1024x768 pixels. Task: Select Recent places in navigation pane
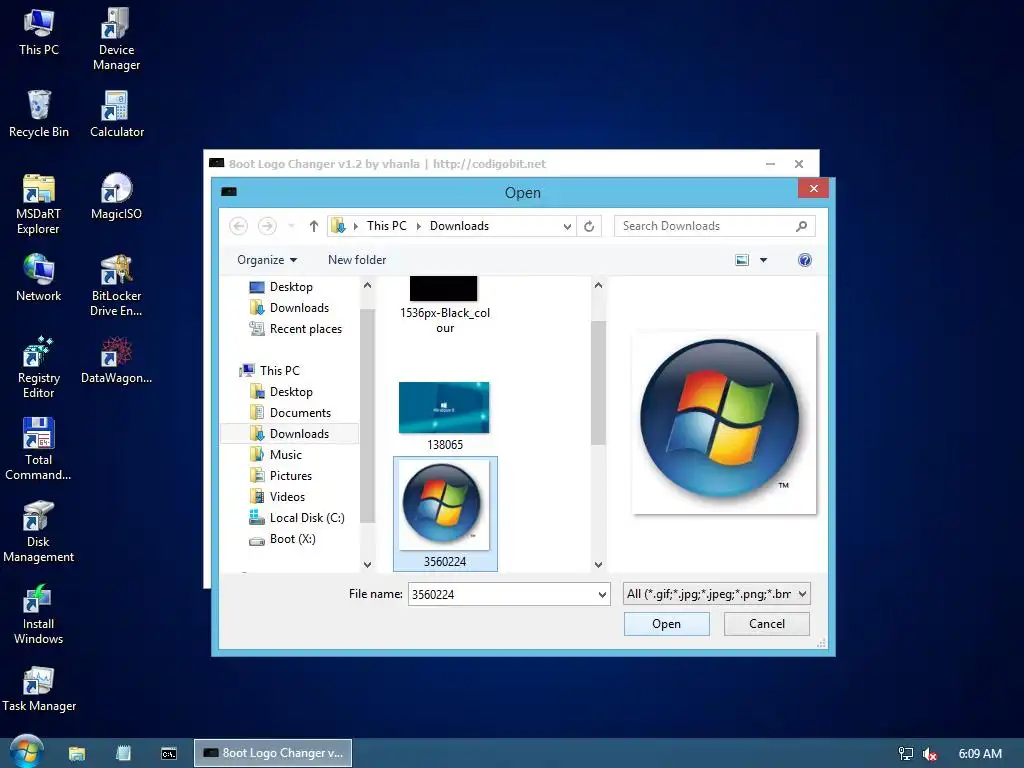coord(296,328)
